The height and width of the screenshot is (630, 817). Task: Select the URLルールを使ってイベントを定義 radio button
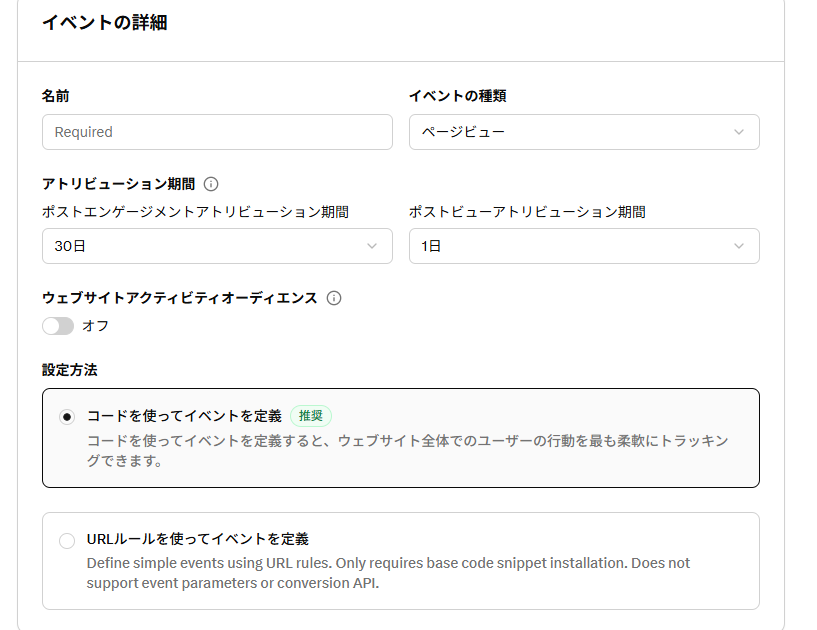coord(67,541)
